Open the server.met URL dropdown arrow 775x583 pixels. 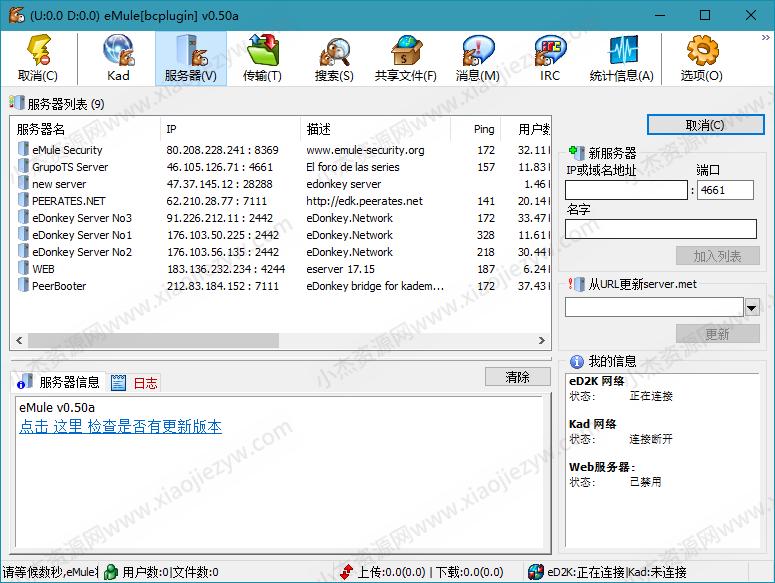752,307
